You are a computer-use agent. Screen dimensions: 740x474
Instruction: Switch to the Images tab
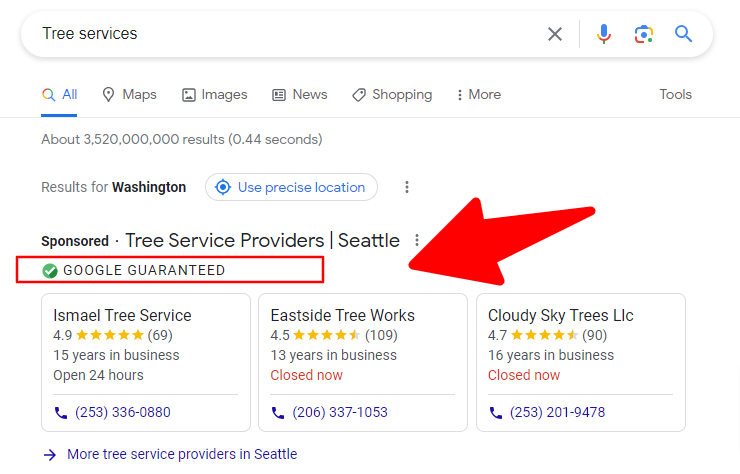tap(215, 95)
